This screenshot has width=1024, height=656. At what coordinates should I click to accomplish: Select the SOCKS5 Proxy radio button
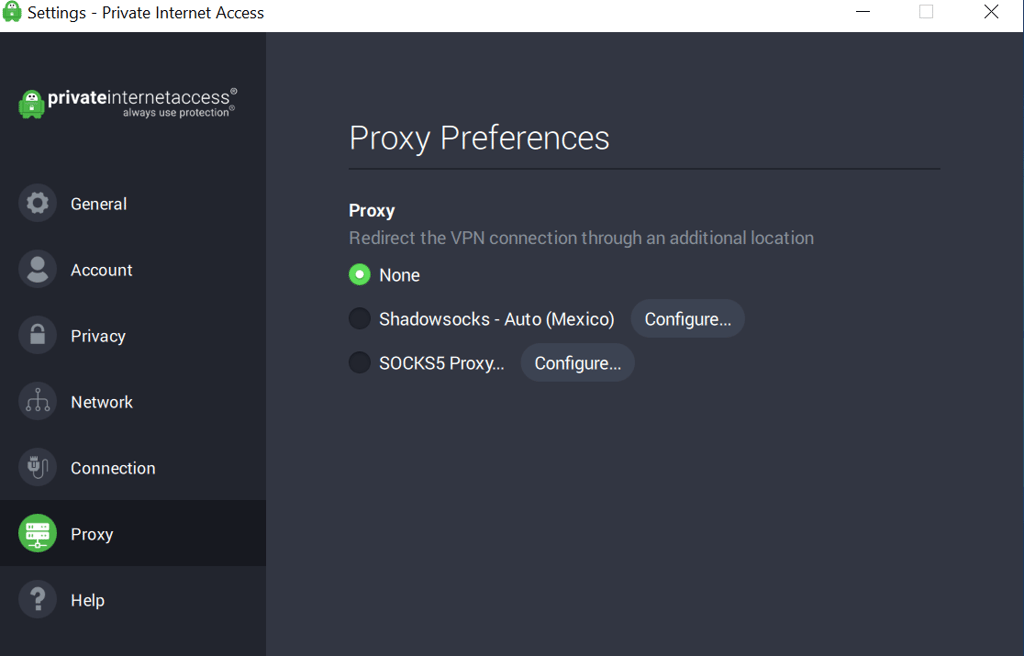359,362
